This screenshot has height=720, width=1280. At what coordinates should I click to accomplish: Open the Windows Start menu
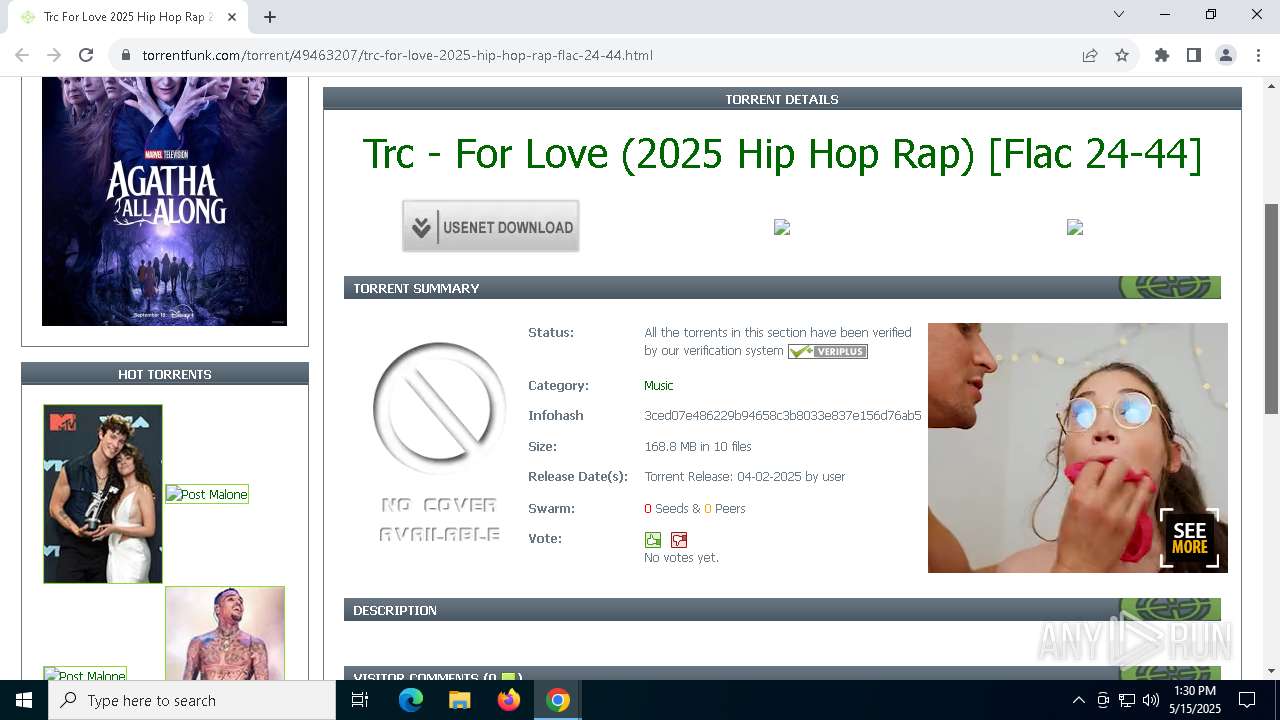coord(24,700)
